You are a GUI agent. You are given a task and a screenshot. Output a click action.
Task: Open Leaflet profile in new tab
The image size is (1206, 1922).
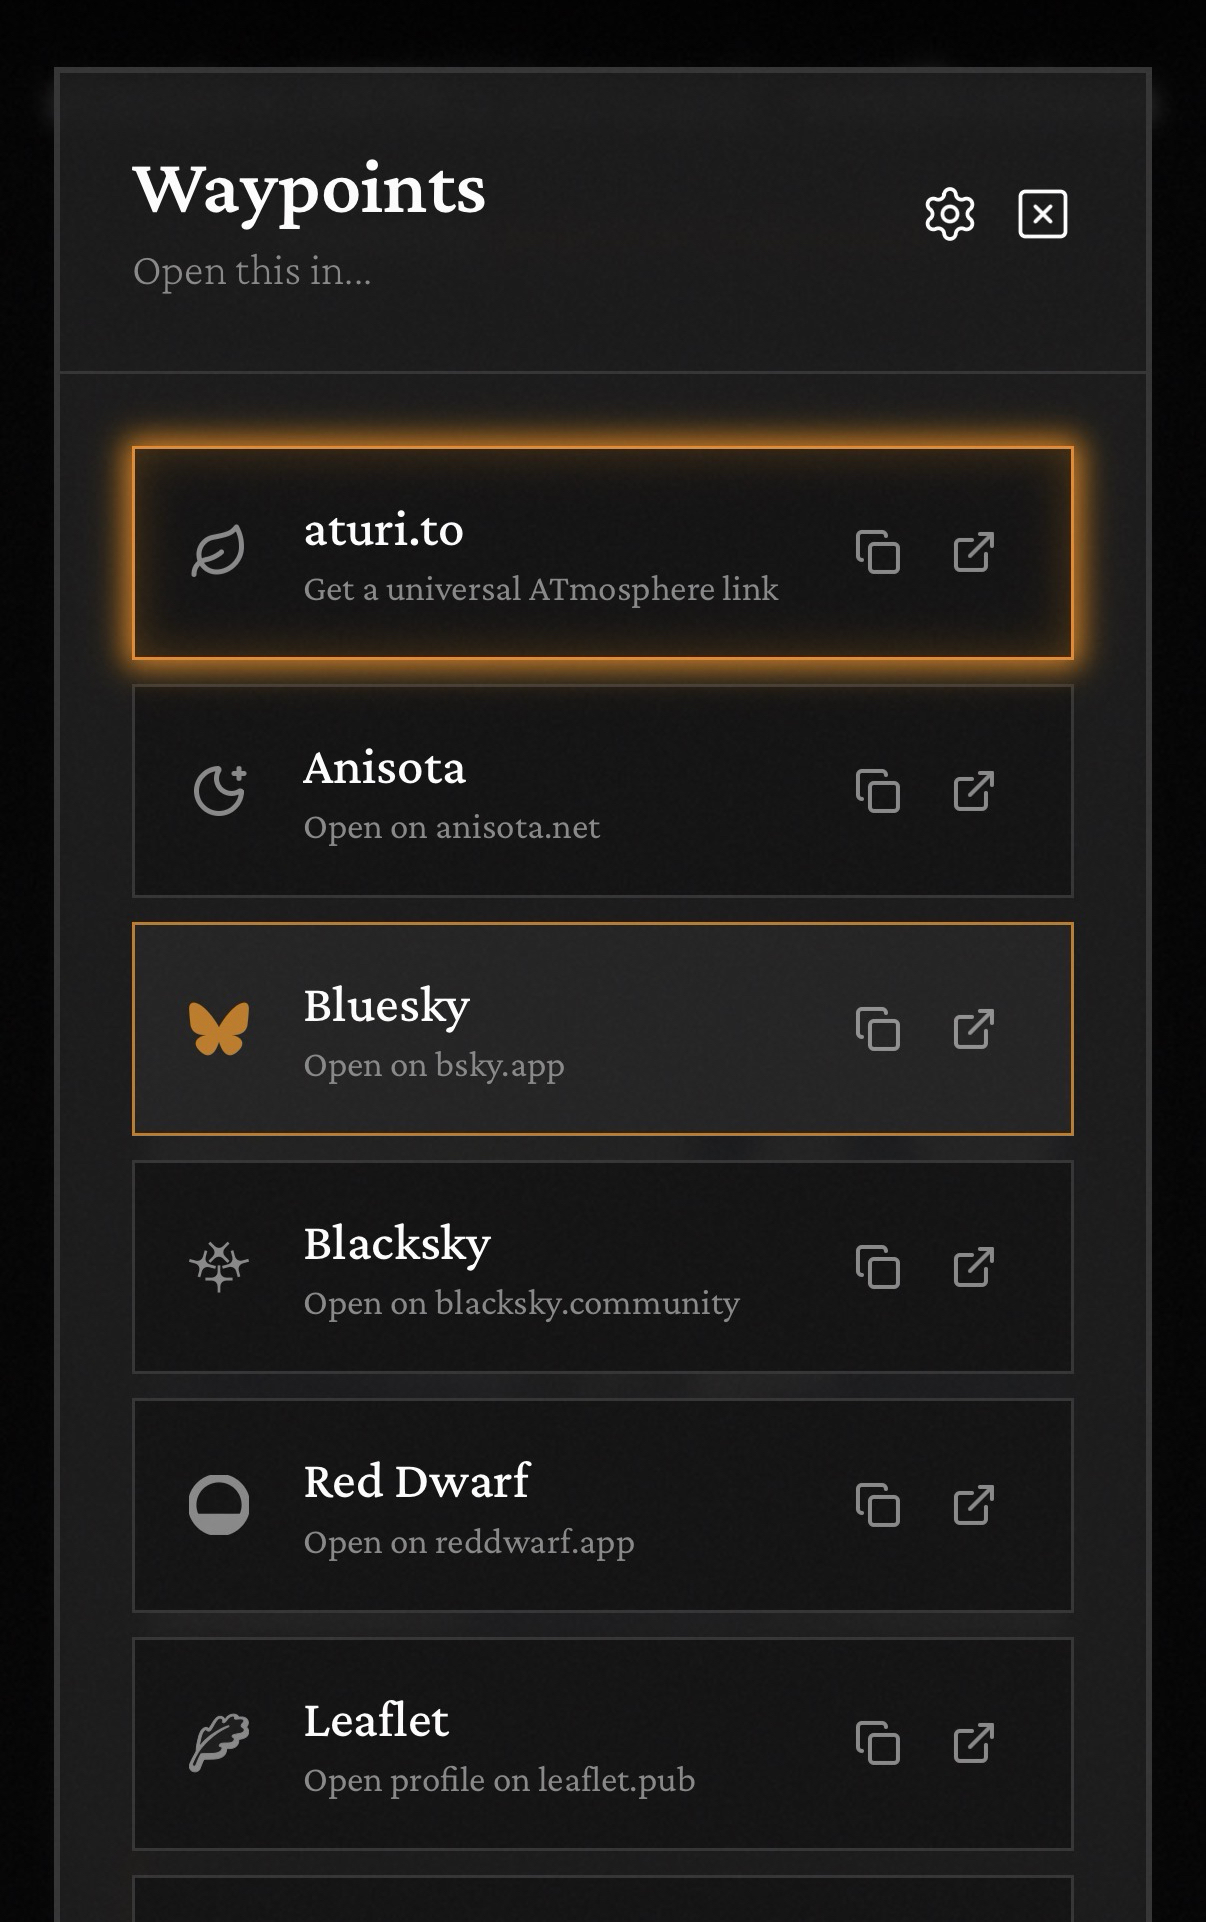tap(973, 1743)
